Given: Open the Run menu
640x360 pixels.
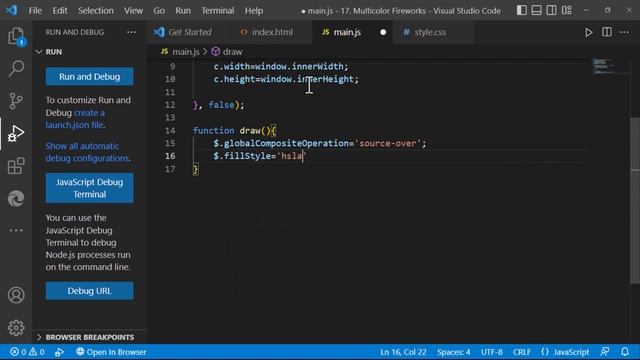Looking at the screenshot, I should tap(183, 11).
